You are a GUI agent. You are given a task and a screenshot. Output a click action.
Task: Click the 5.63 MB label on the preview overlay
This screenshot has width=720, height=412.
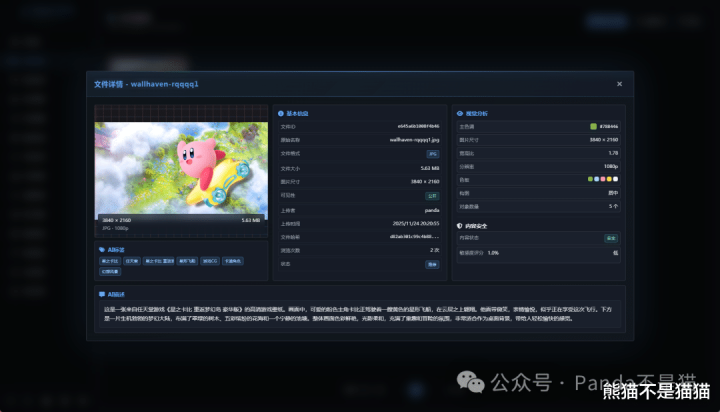click(251, 220)
